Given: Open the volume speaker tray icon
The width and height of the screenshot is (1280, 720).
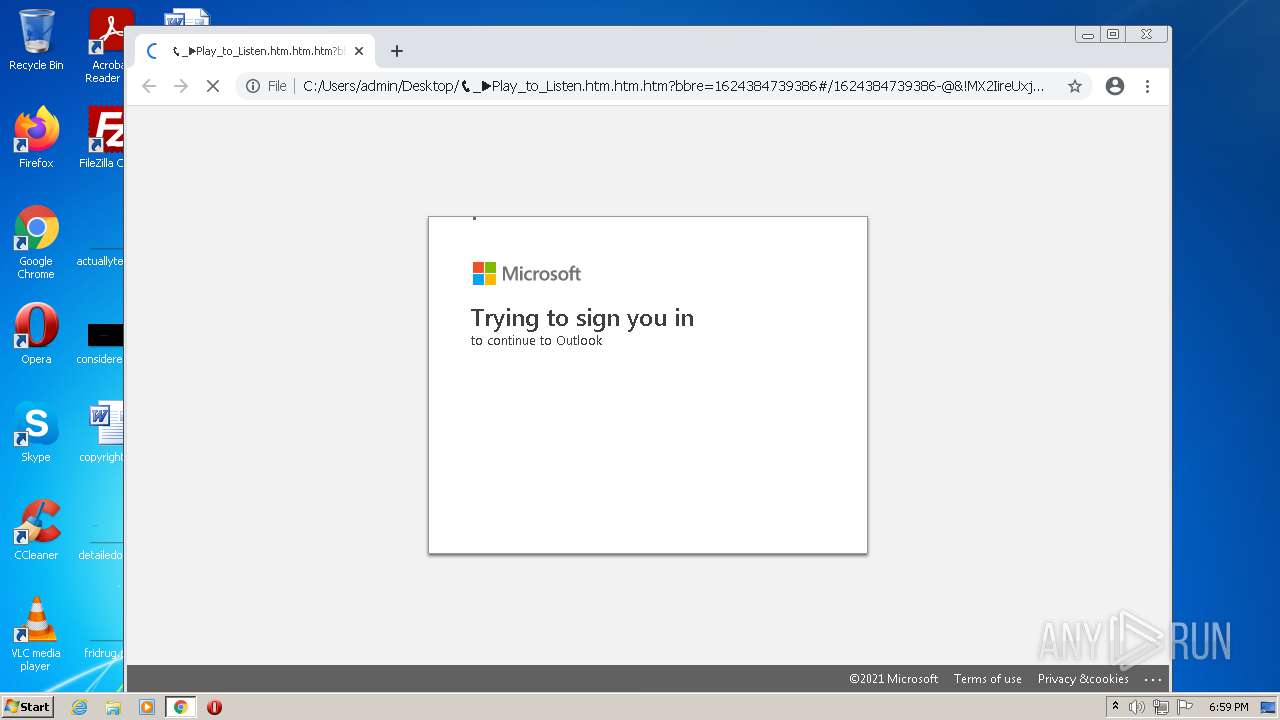Looking at the screenshot, I should coord(1137,707).
